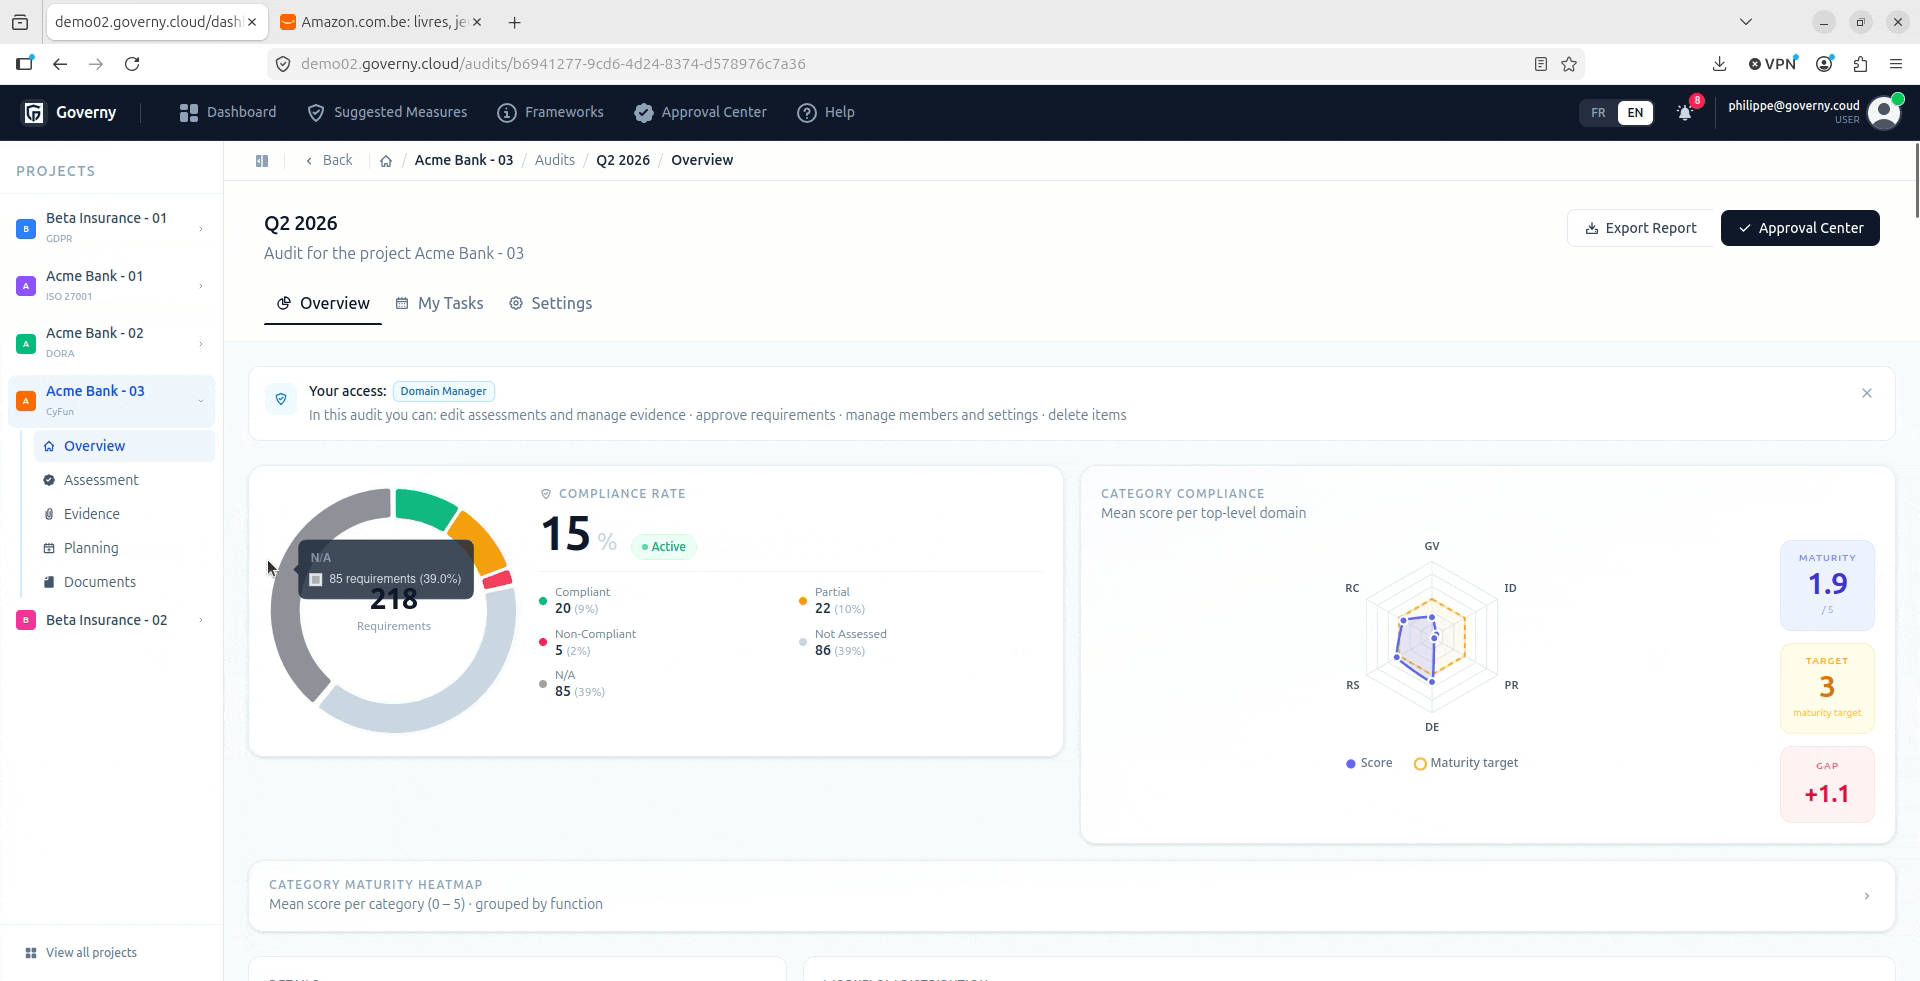Switch to the Settings tab

pyautogui.click(x=550, y=304)
